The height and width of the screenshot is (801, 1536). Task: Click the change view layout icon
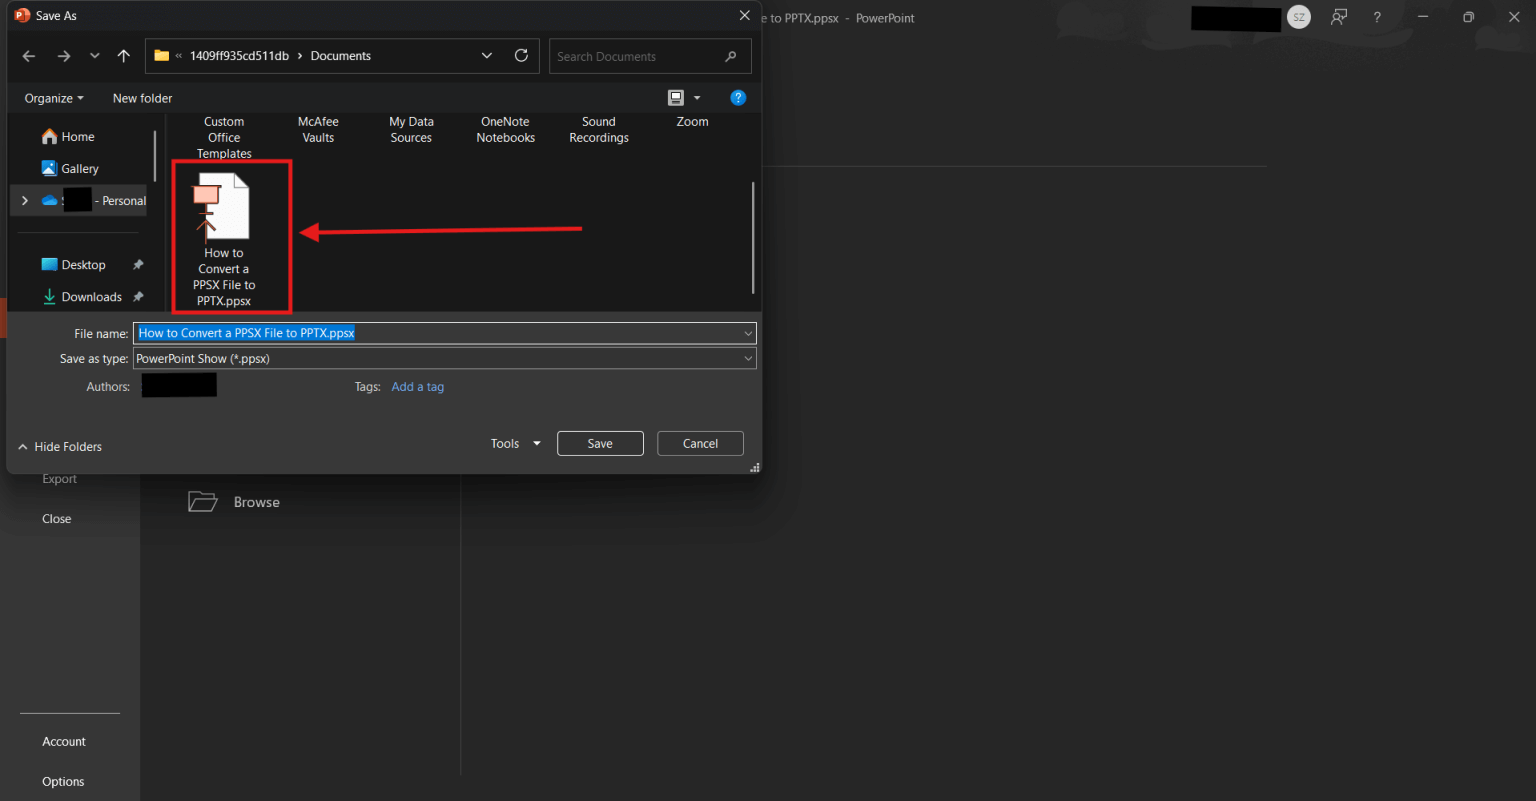(x=676, y=98)
